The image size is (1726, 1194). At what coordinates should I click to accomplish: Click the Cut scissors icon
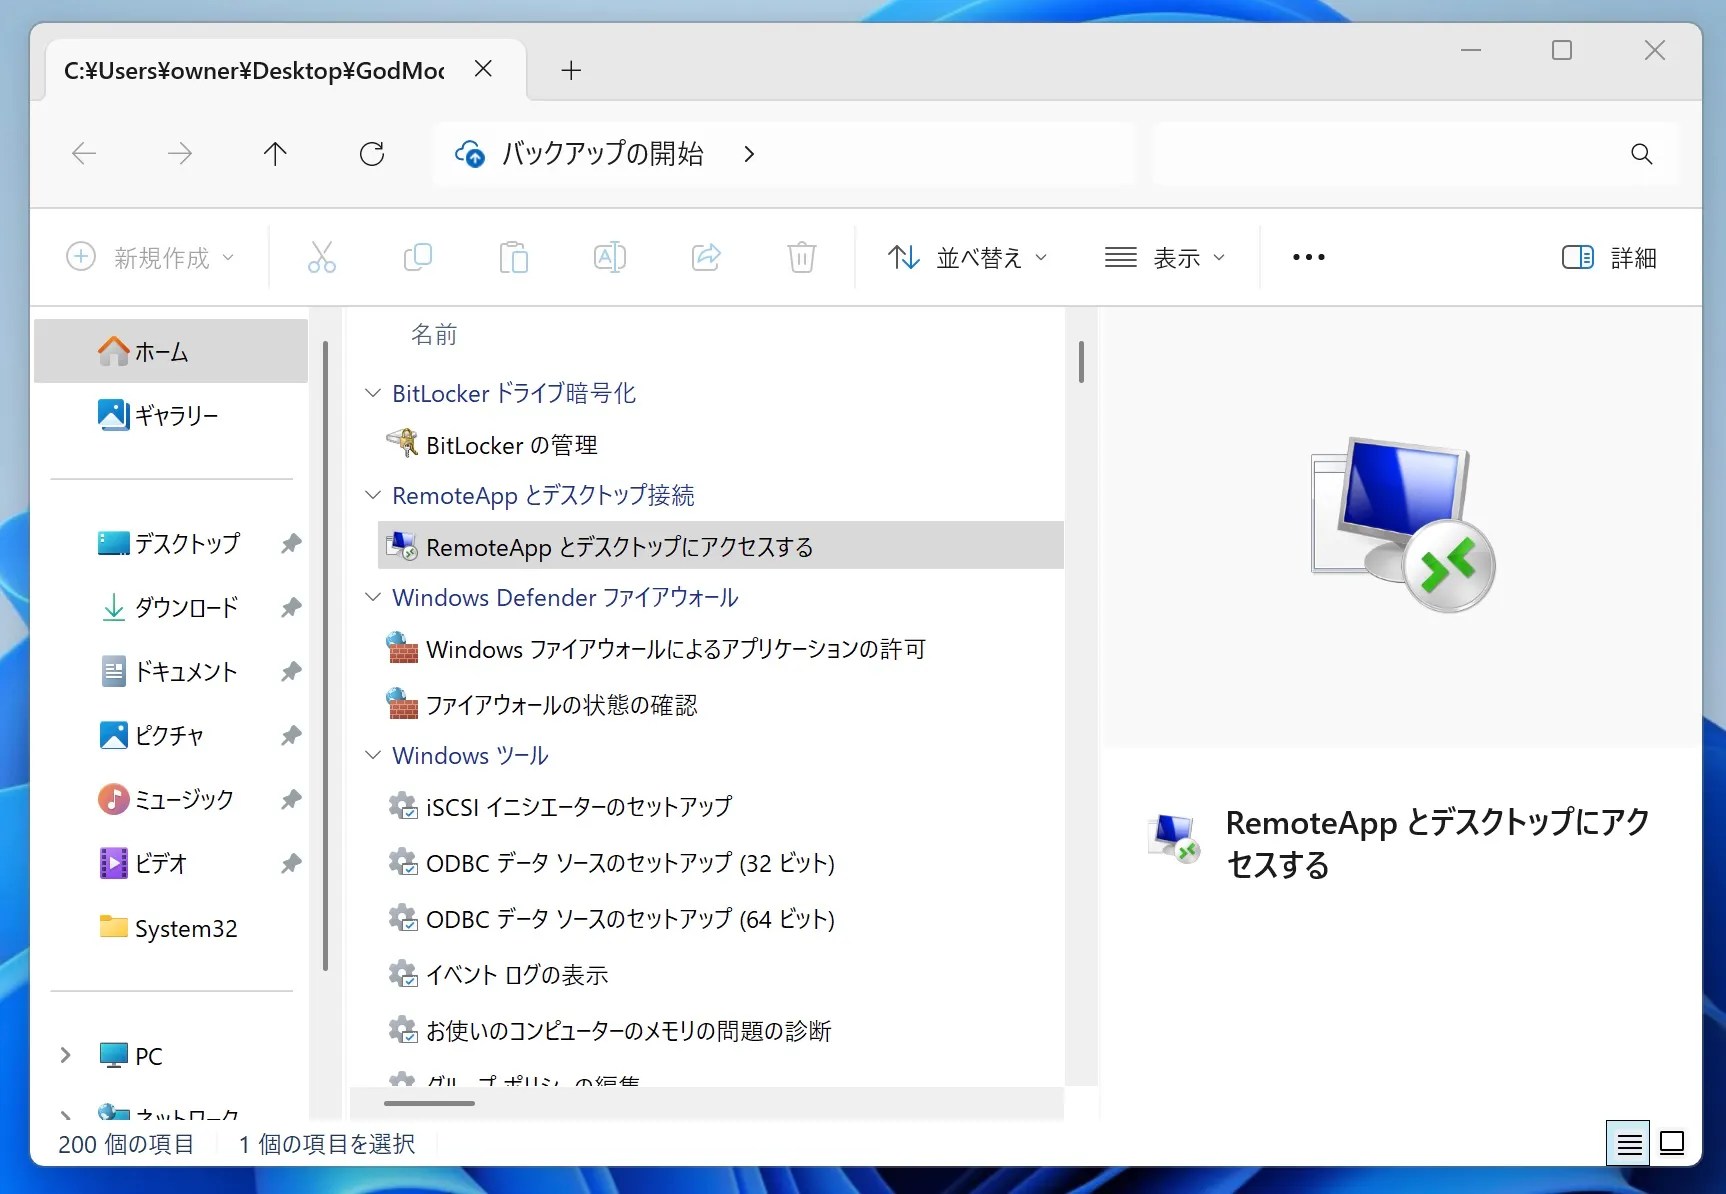click(x=321, y=258)
